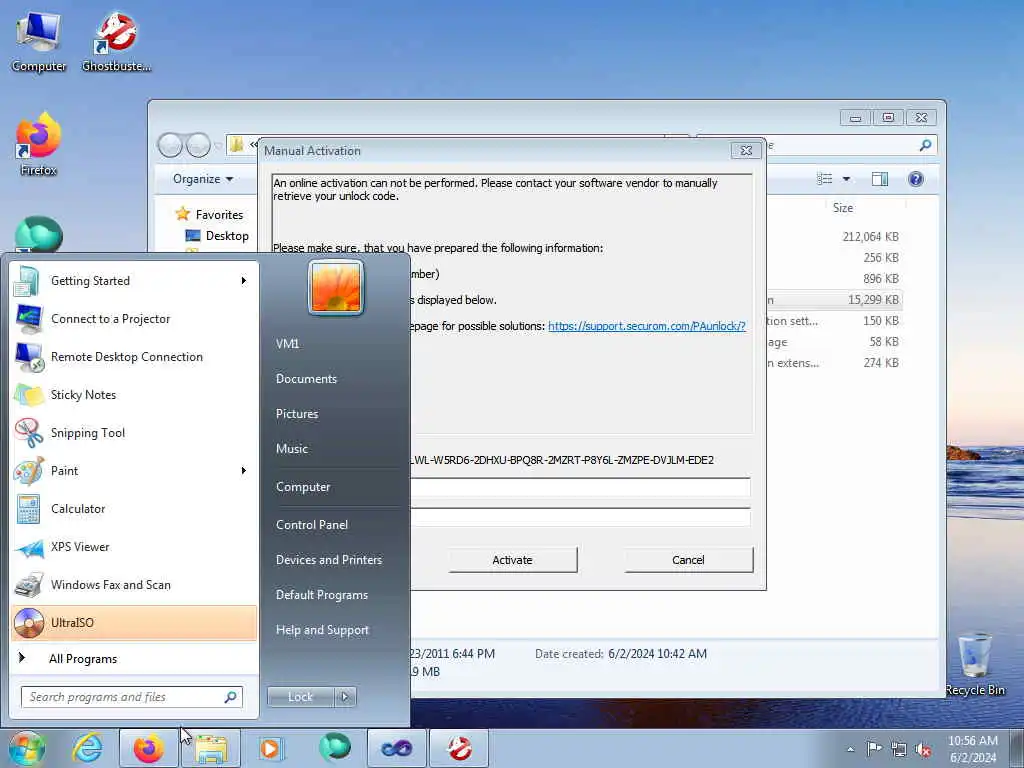Open Paint from the Start menu
The width and height of the screenshot is (1024, 768).
[135, 471]
